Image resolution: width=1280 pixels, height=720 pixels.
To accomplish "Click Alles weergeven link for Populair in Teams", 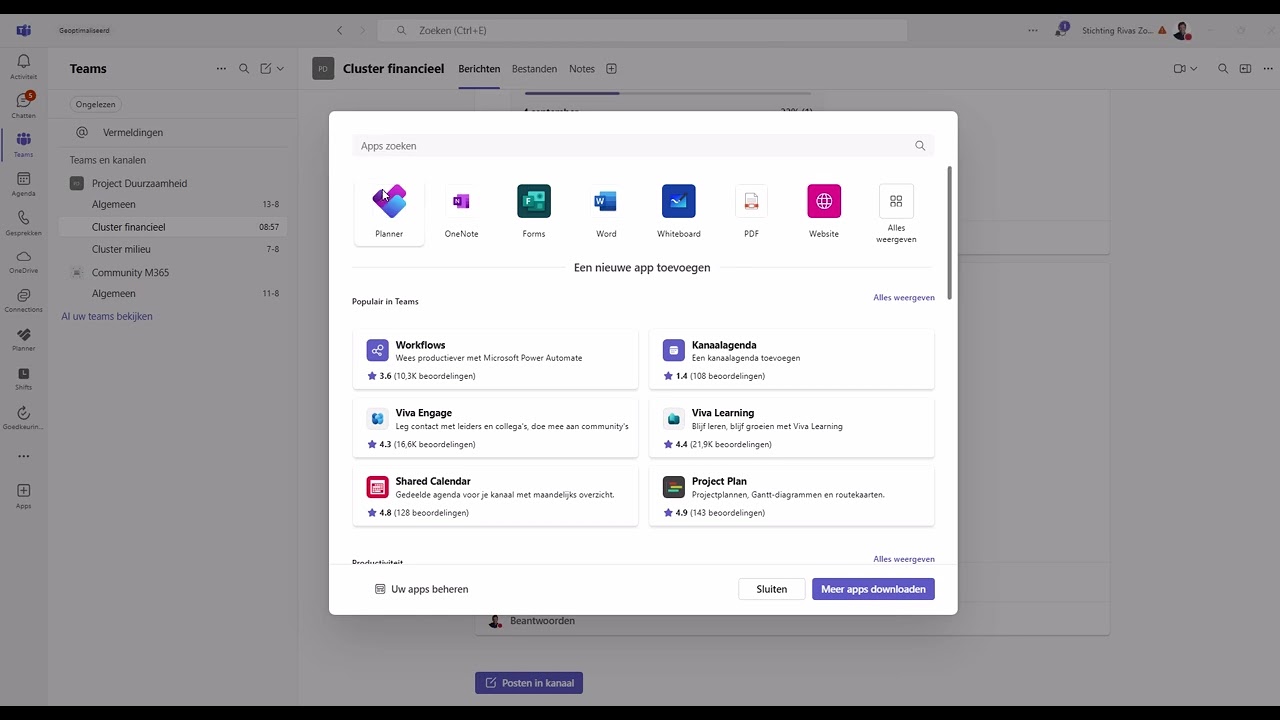I will (904, 298).
